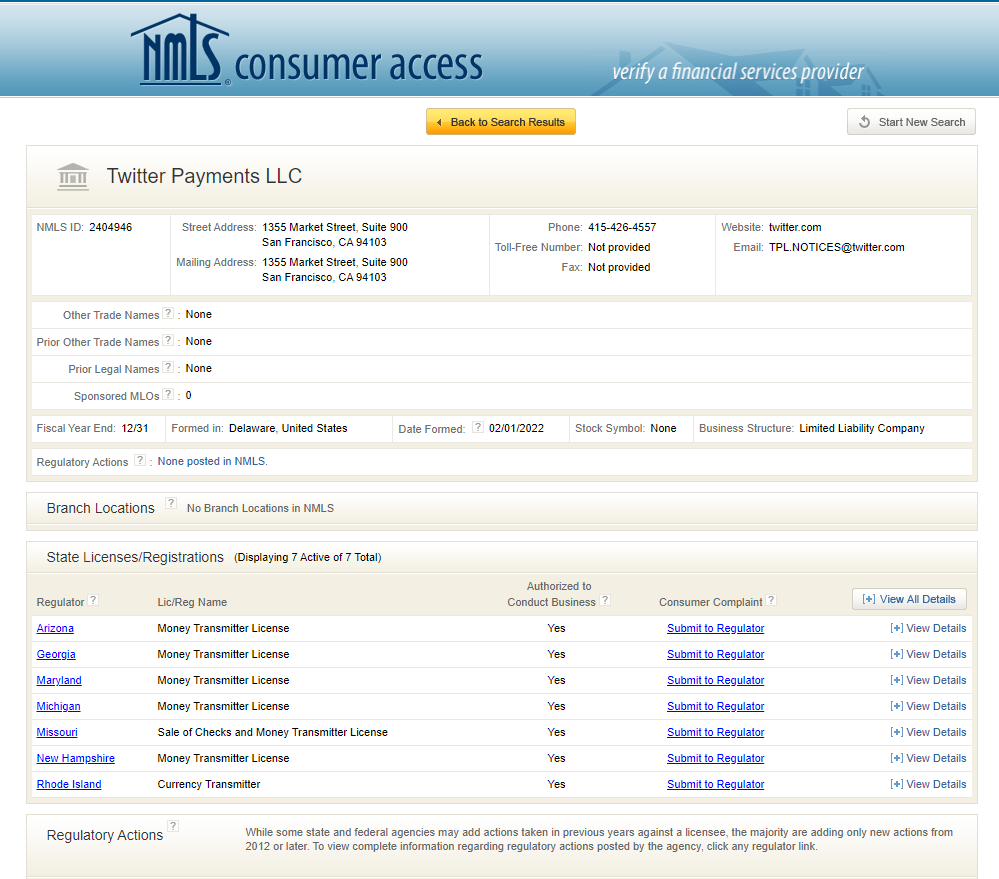999x879 pixels.
Task: Click the Twitter Payments LLC company name
Action: pos(205,176)
